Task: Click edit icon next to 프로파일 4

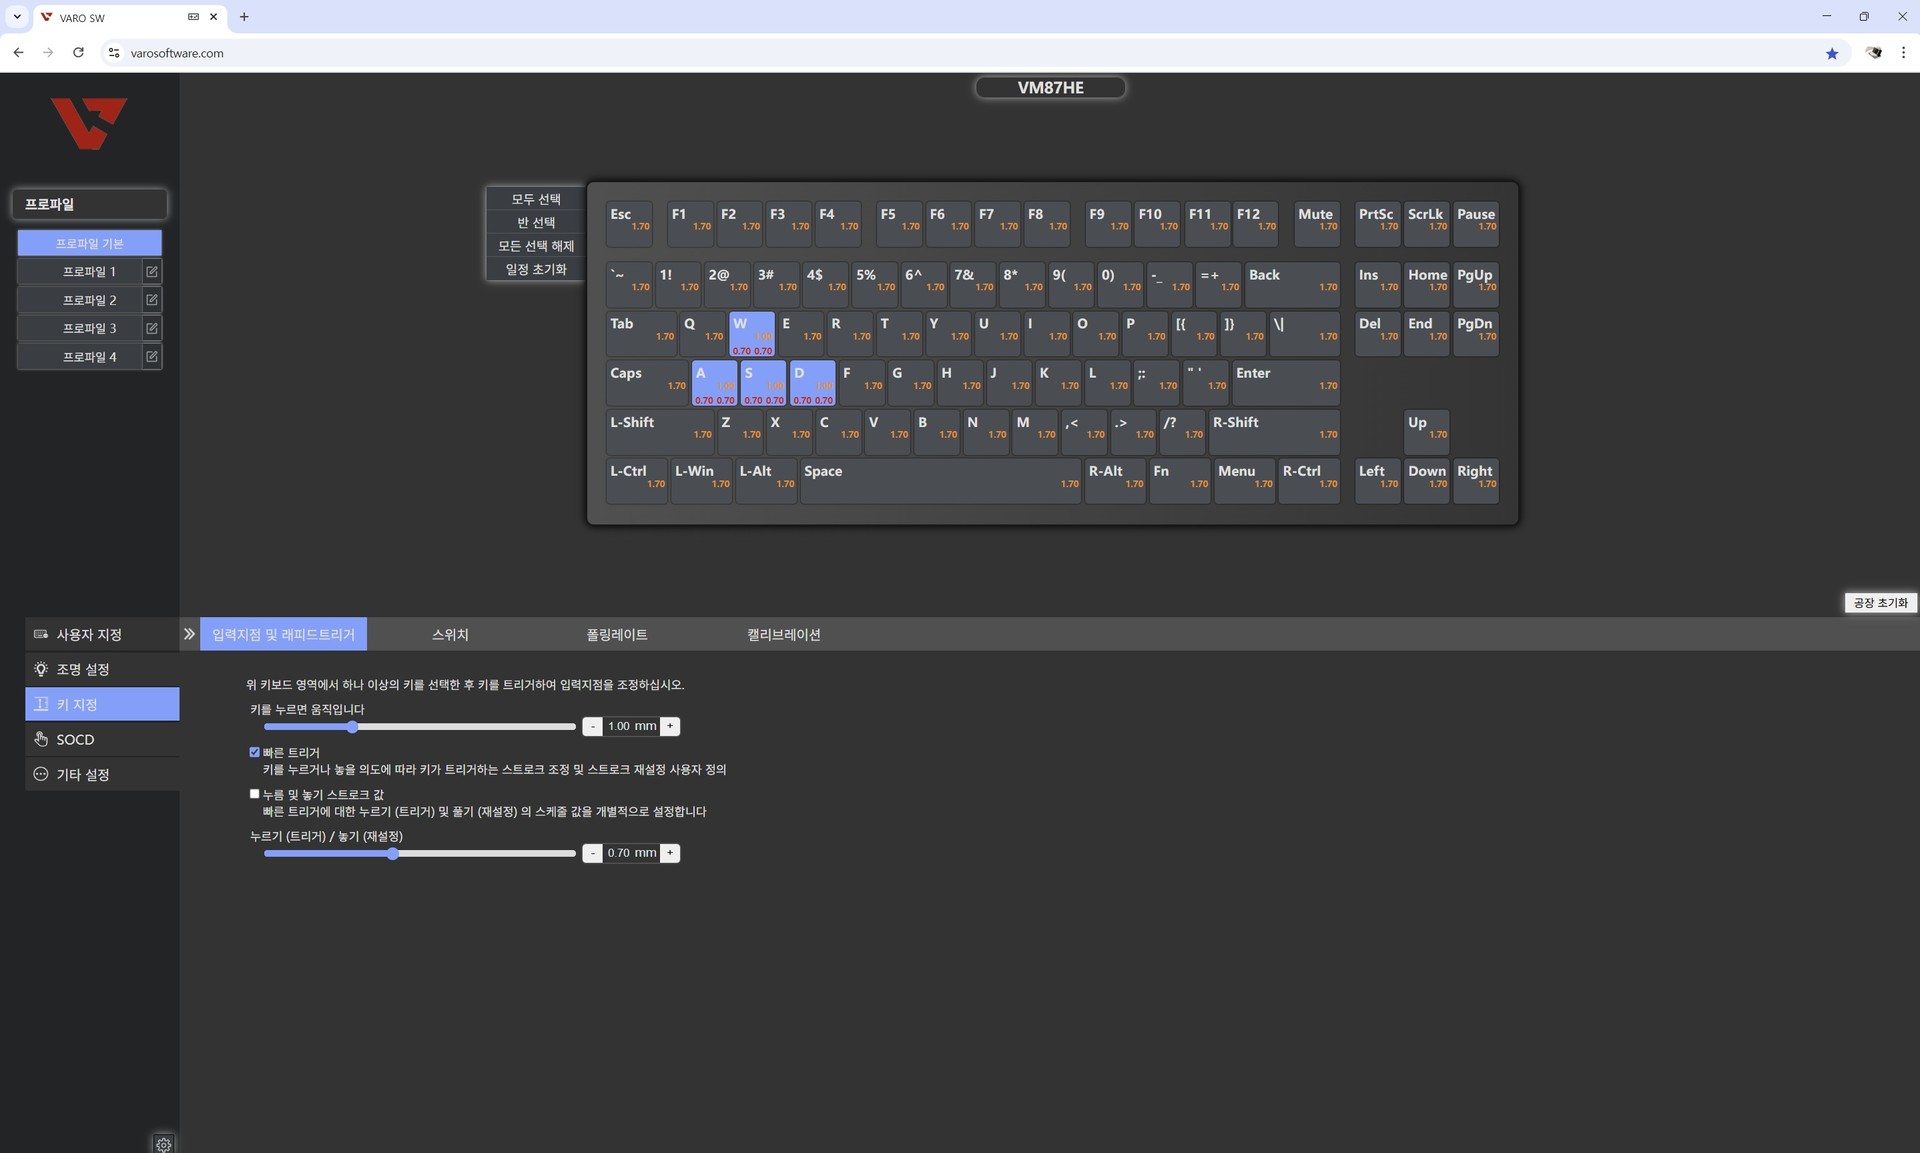Action: [x=152, y=356]
